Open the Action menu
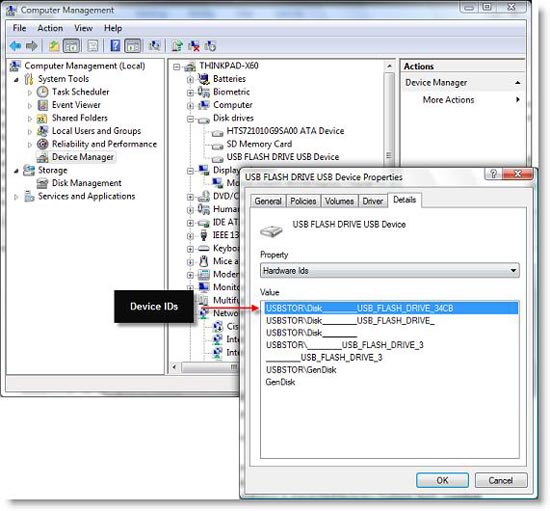Image resolution: width=550 pixels, height=511 pixels. point(50,28)
